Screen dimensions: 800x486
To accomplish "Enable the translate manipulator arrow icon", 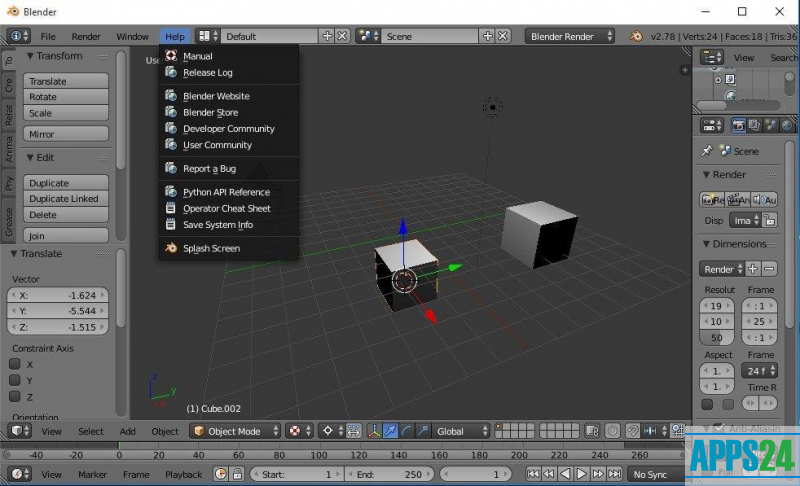I will 390,431.
